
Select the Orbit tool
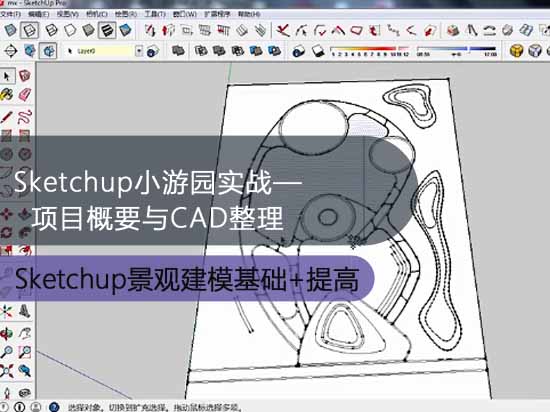click(x=7, y=333)
